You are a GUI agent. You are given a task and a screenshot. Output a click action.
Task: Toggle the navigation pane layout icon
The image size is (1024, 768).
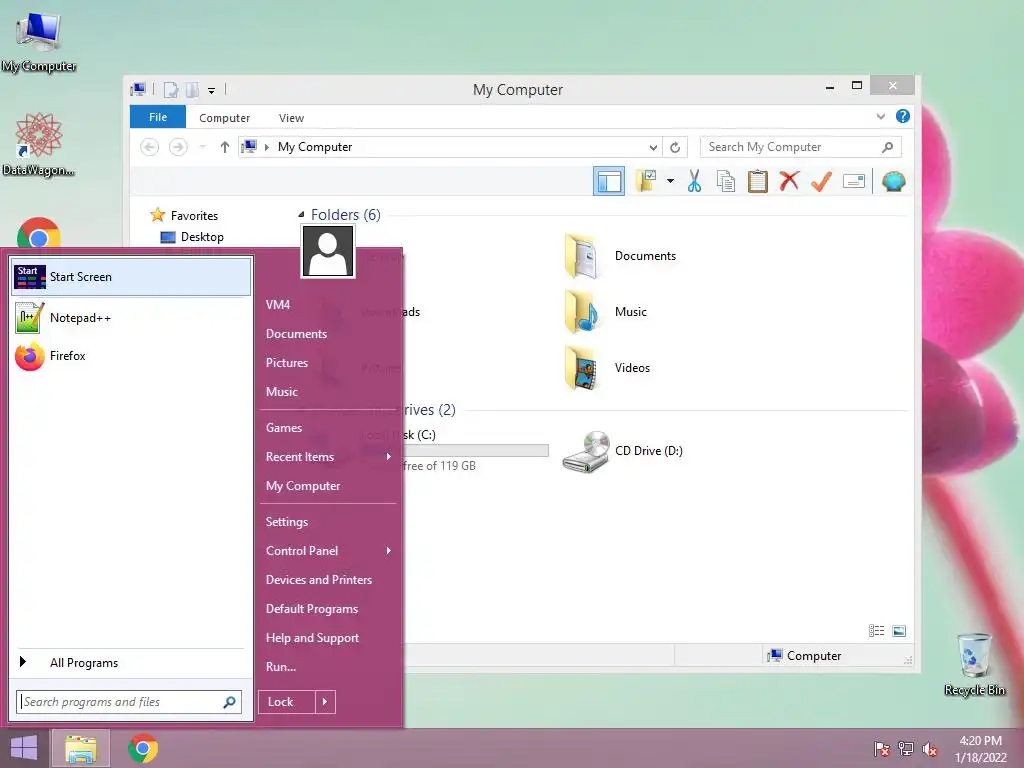point(609,182)
